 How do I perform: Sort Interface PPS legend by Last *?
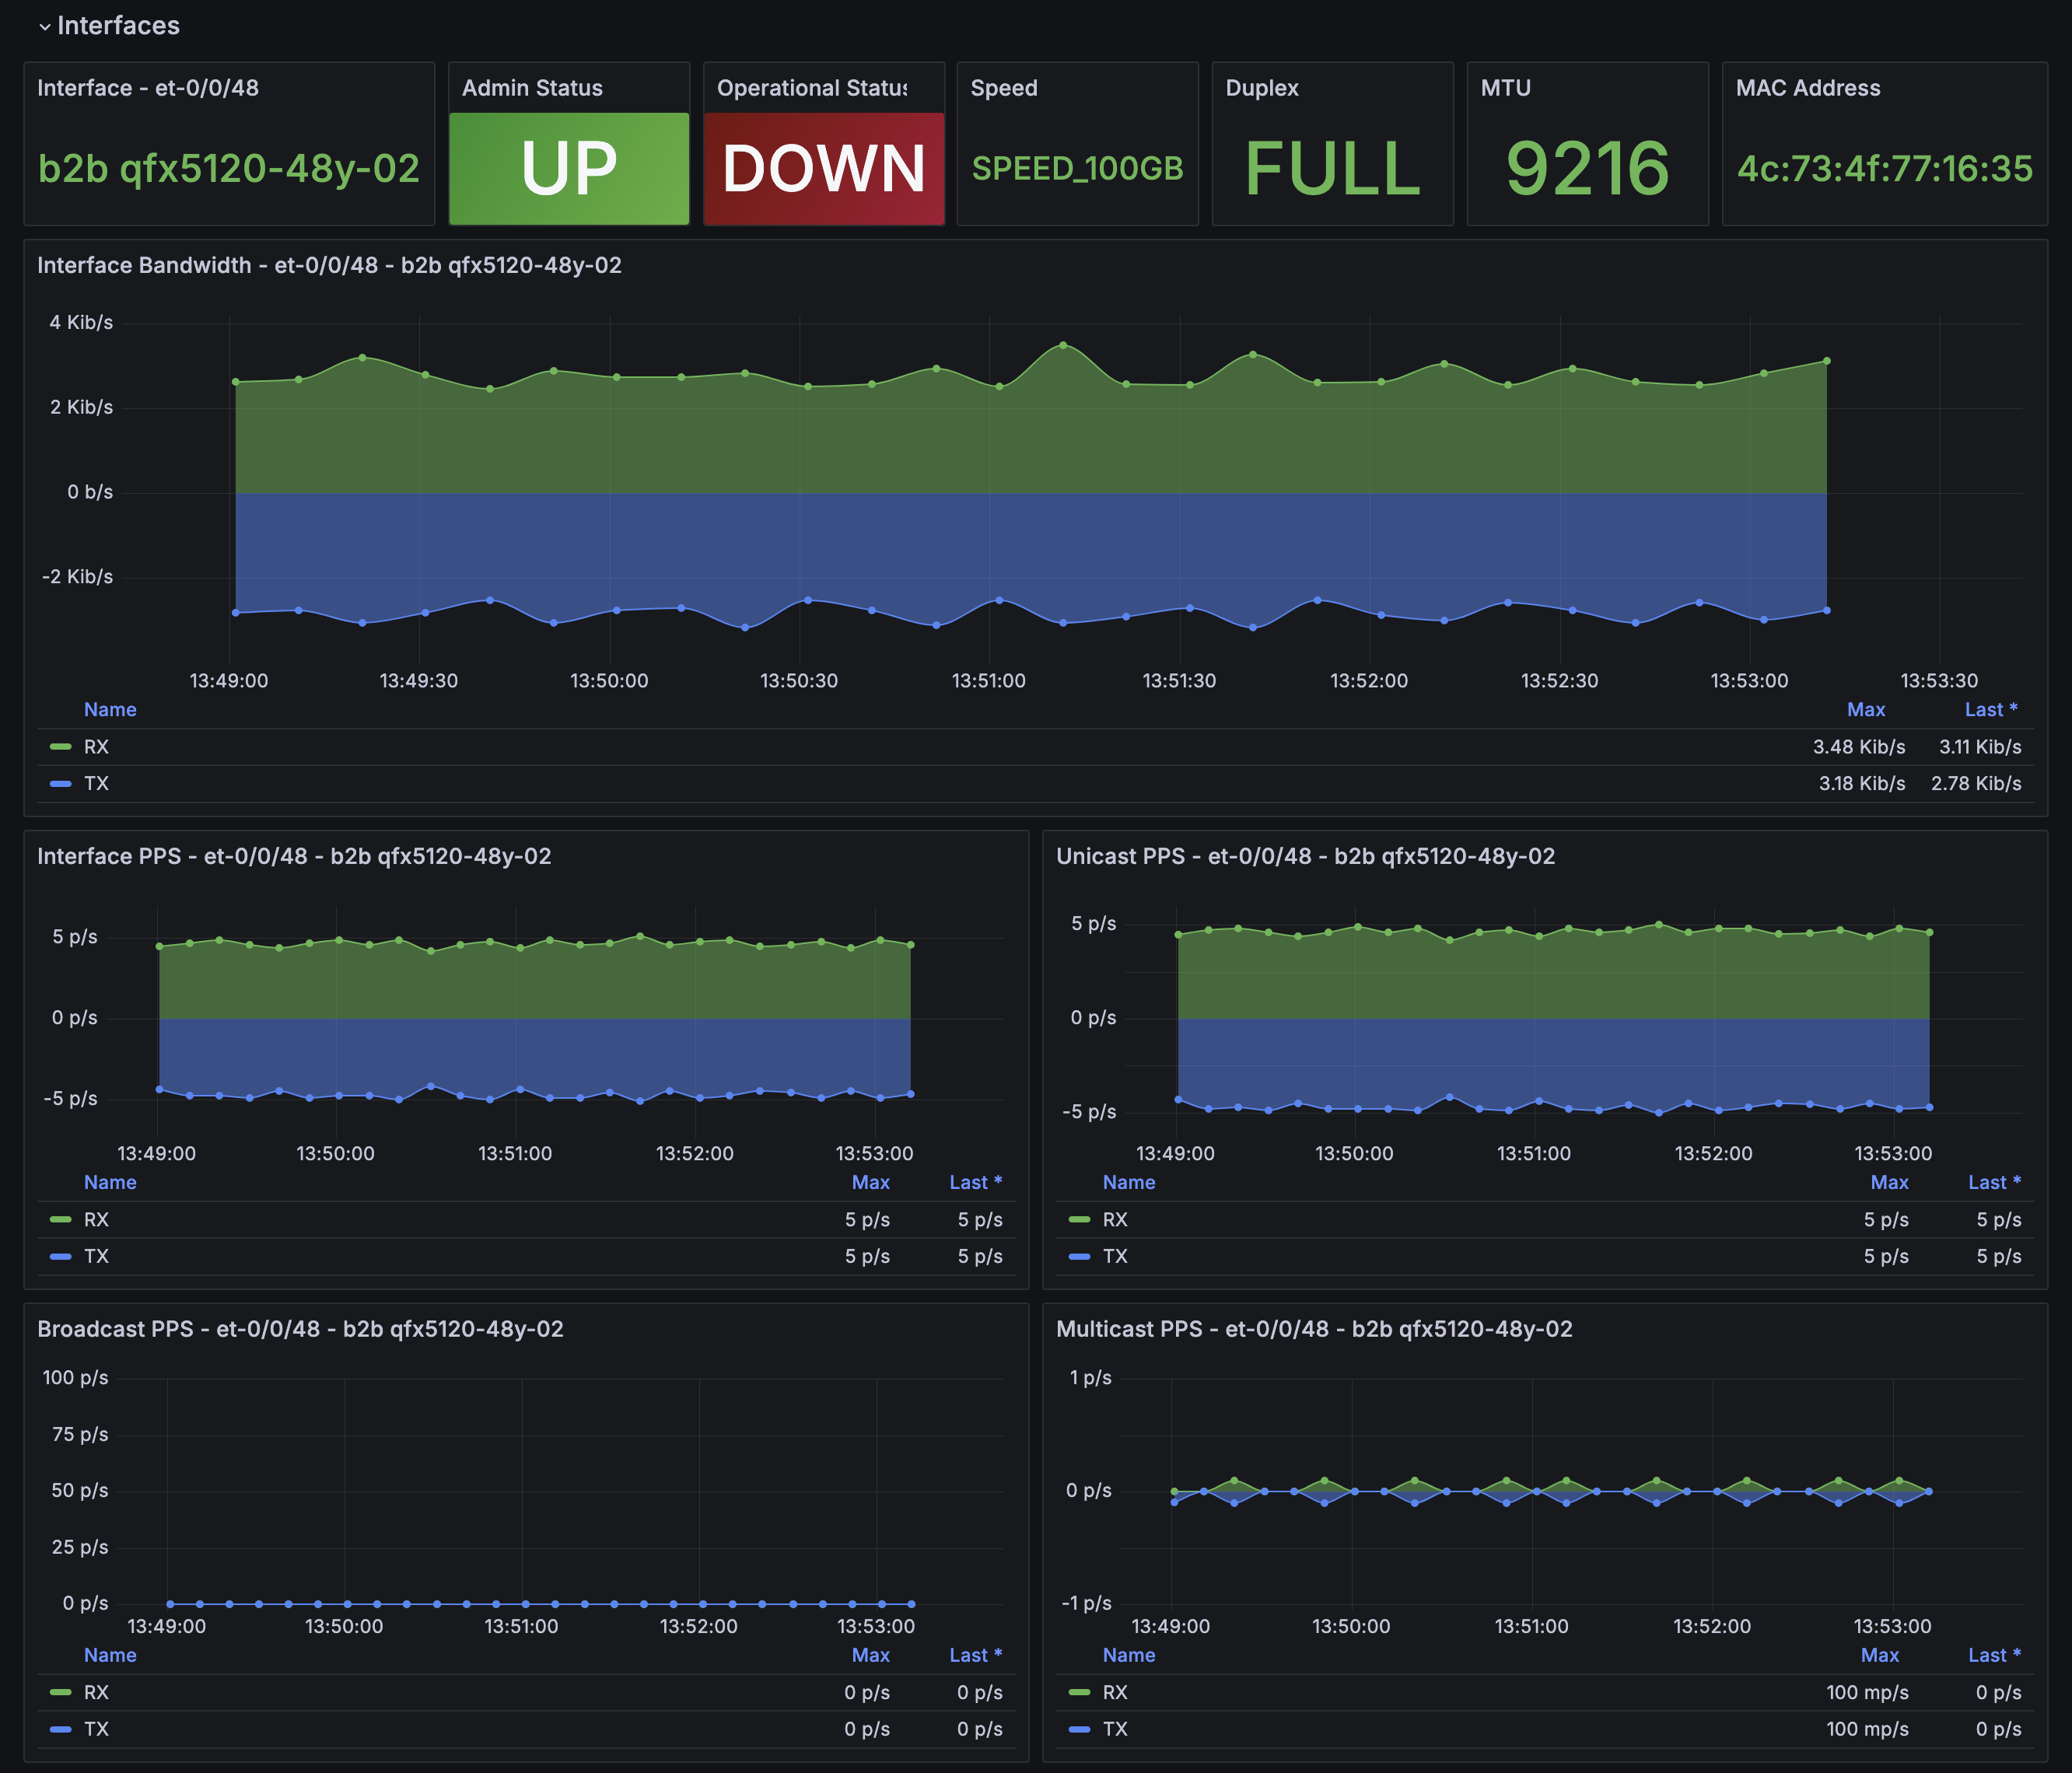(x=976, y=1183)
